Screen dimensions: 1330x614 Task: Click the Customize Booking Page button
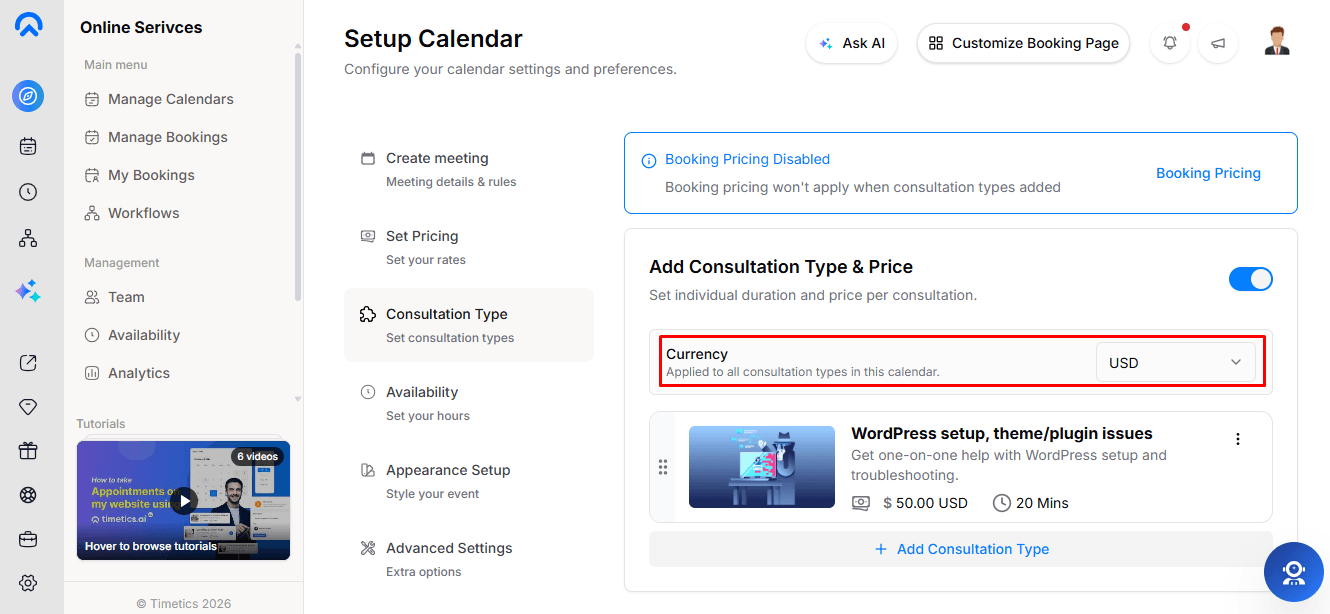(1024, 43)
